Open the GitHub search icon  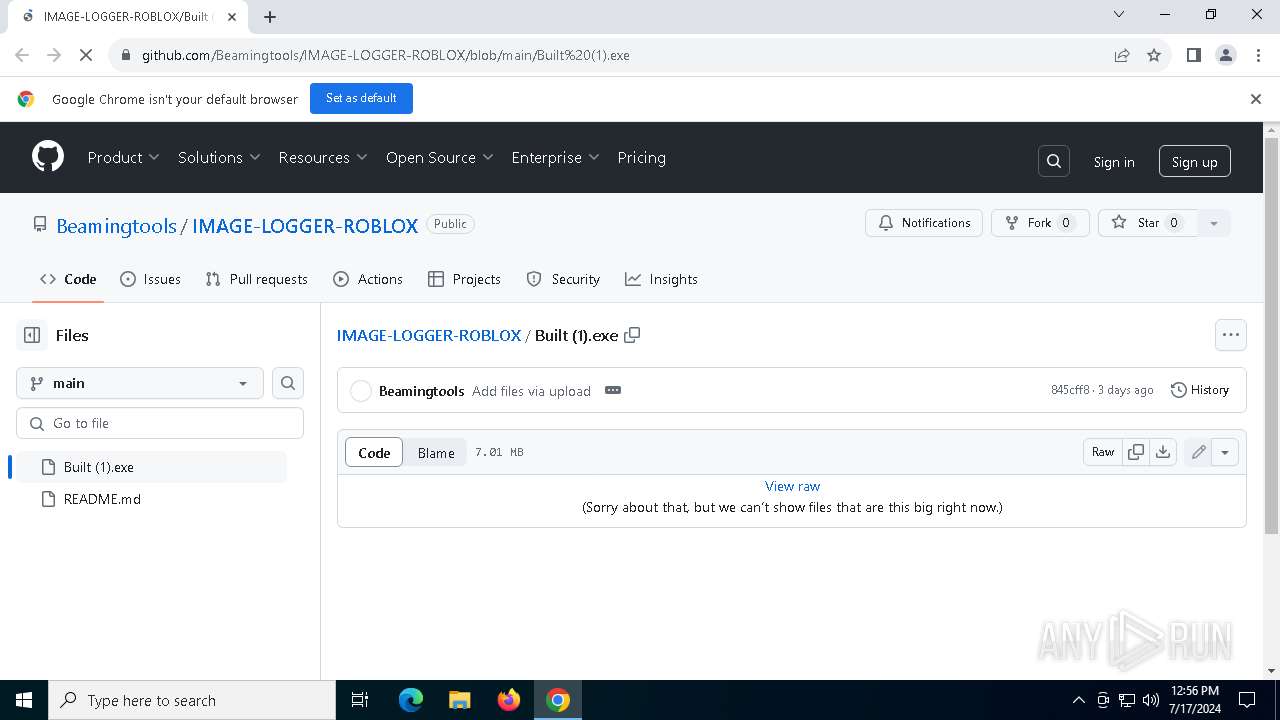pyautogui.click(x=1054, y=162)
